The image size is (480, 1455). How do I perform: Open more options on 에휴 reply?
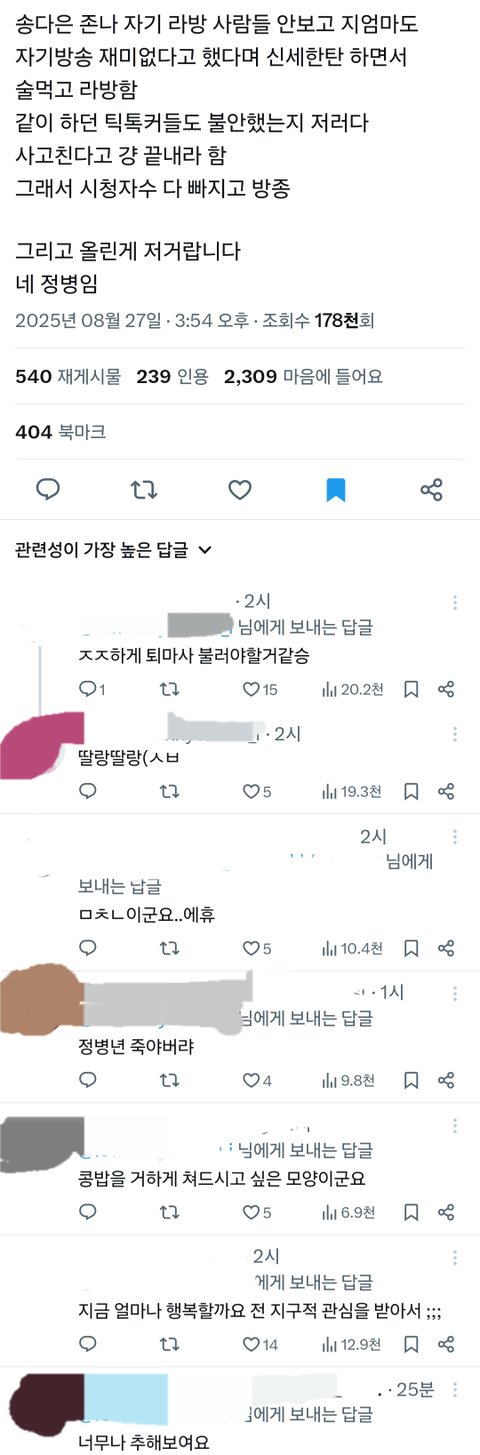tap(455, 836)
